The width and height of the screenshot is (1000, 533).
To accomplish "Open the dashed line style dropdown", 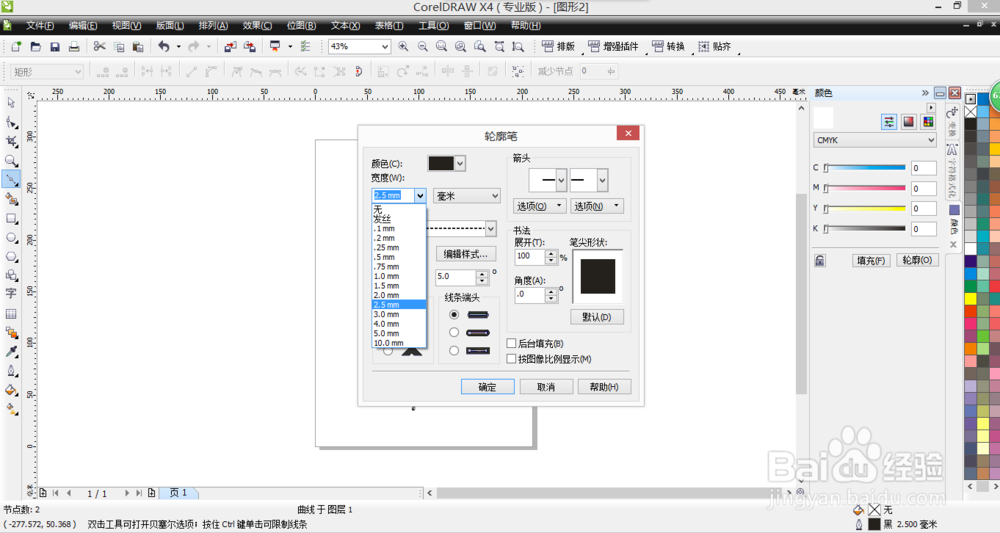I will pyautogui.click(x=490, y=228).
